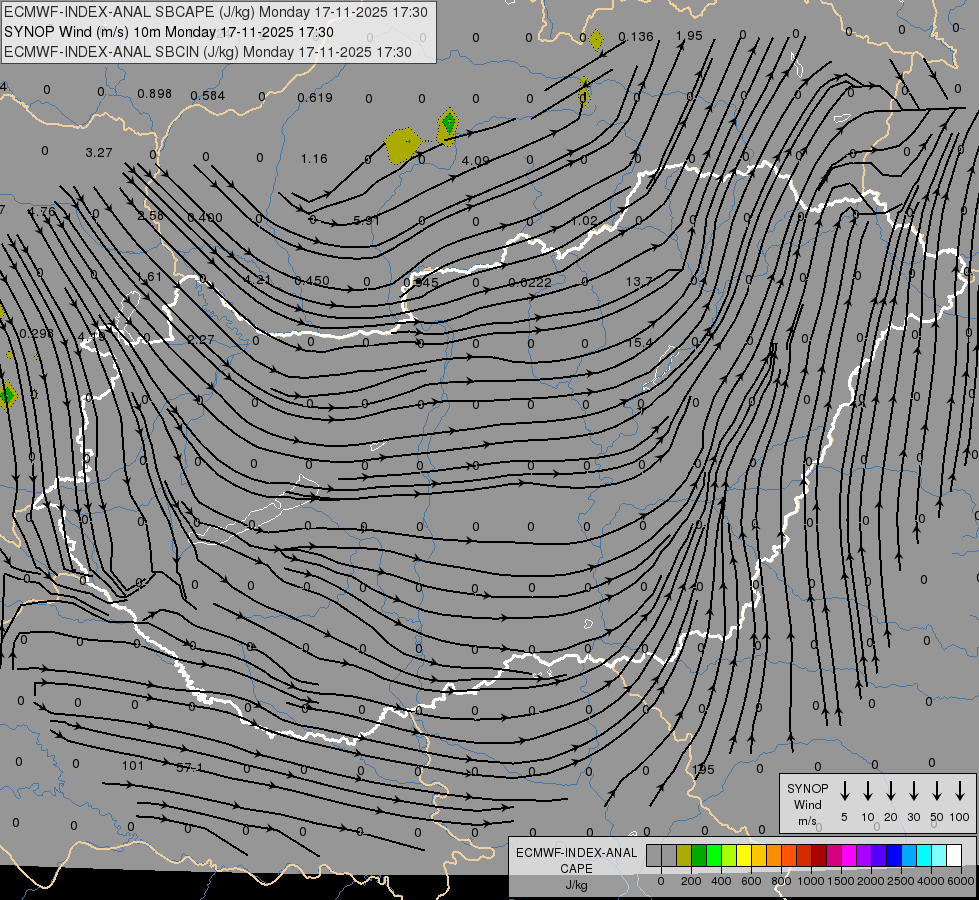Pick the amber swatch in the CAPE legend
Viewport: 979px width, 900px height.
[759, 855]
